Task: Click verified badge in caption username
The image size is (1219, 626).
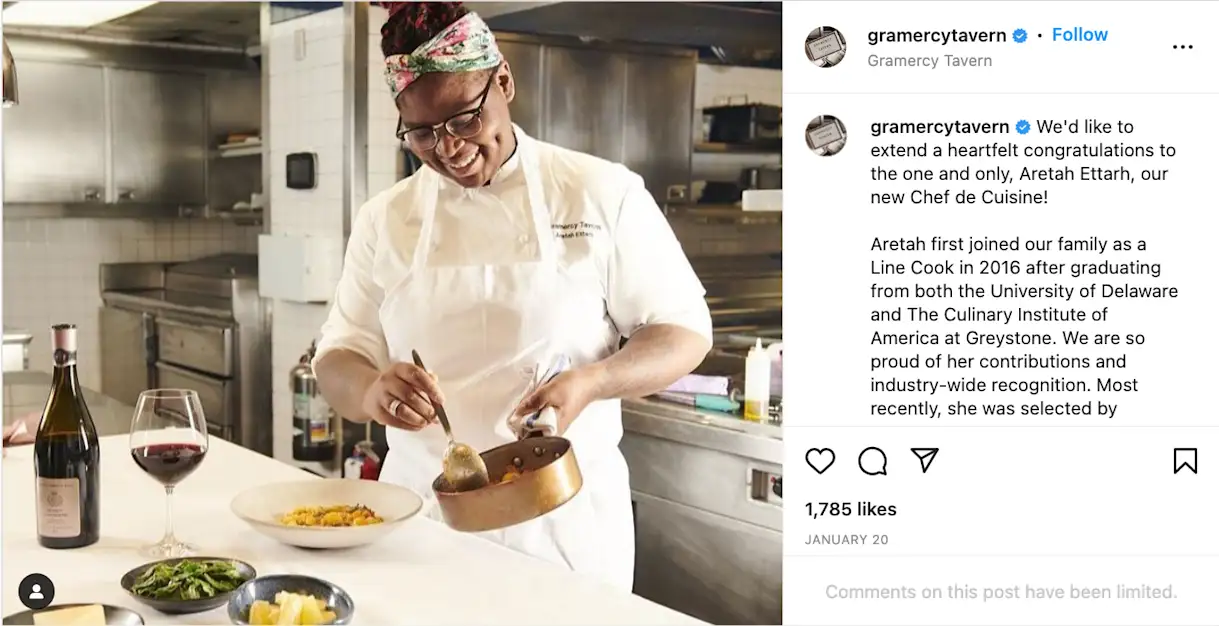Action: pyautogui.click(x=1023, y=127)
